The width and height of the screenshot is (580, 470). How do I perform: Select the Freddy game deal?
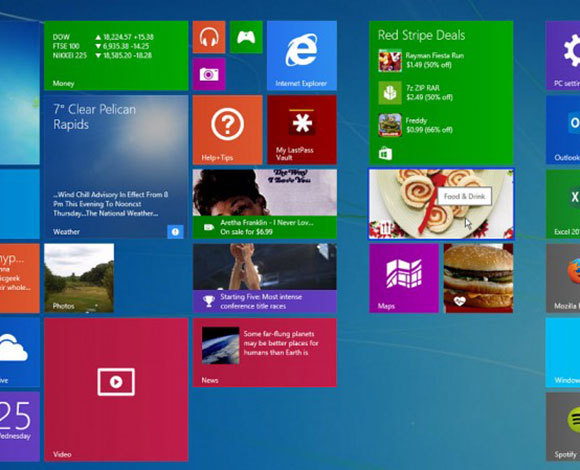[416, 125]
